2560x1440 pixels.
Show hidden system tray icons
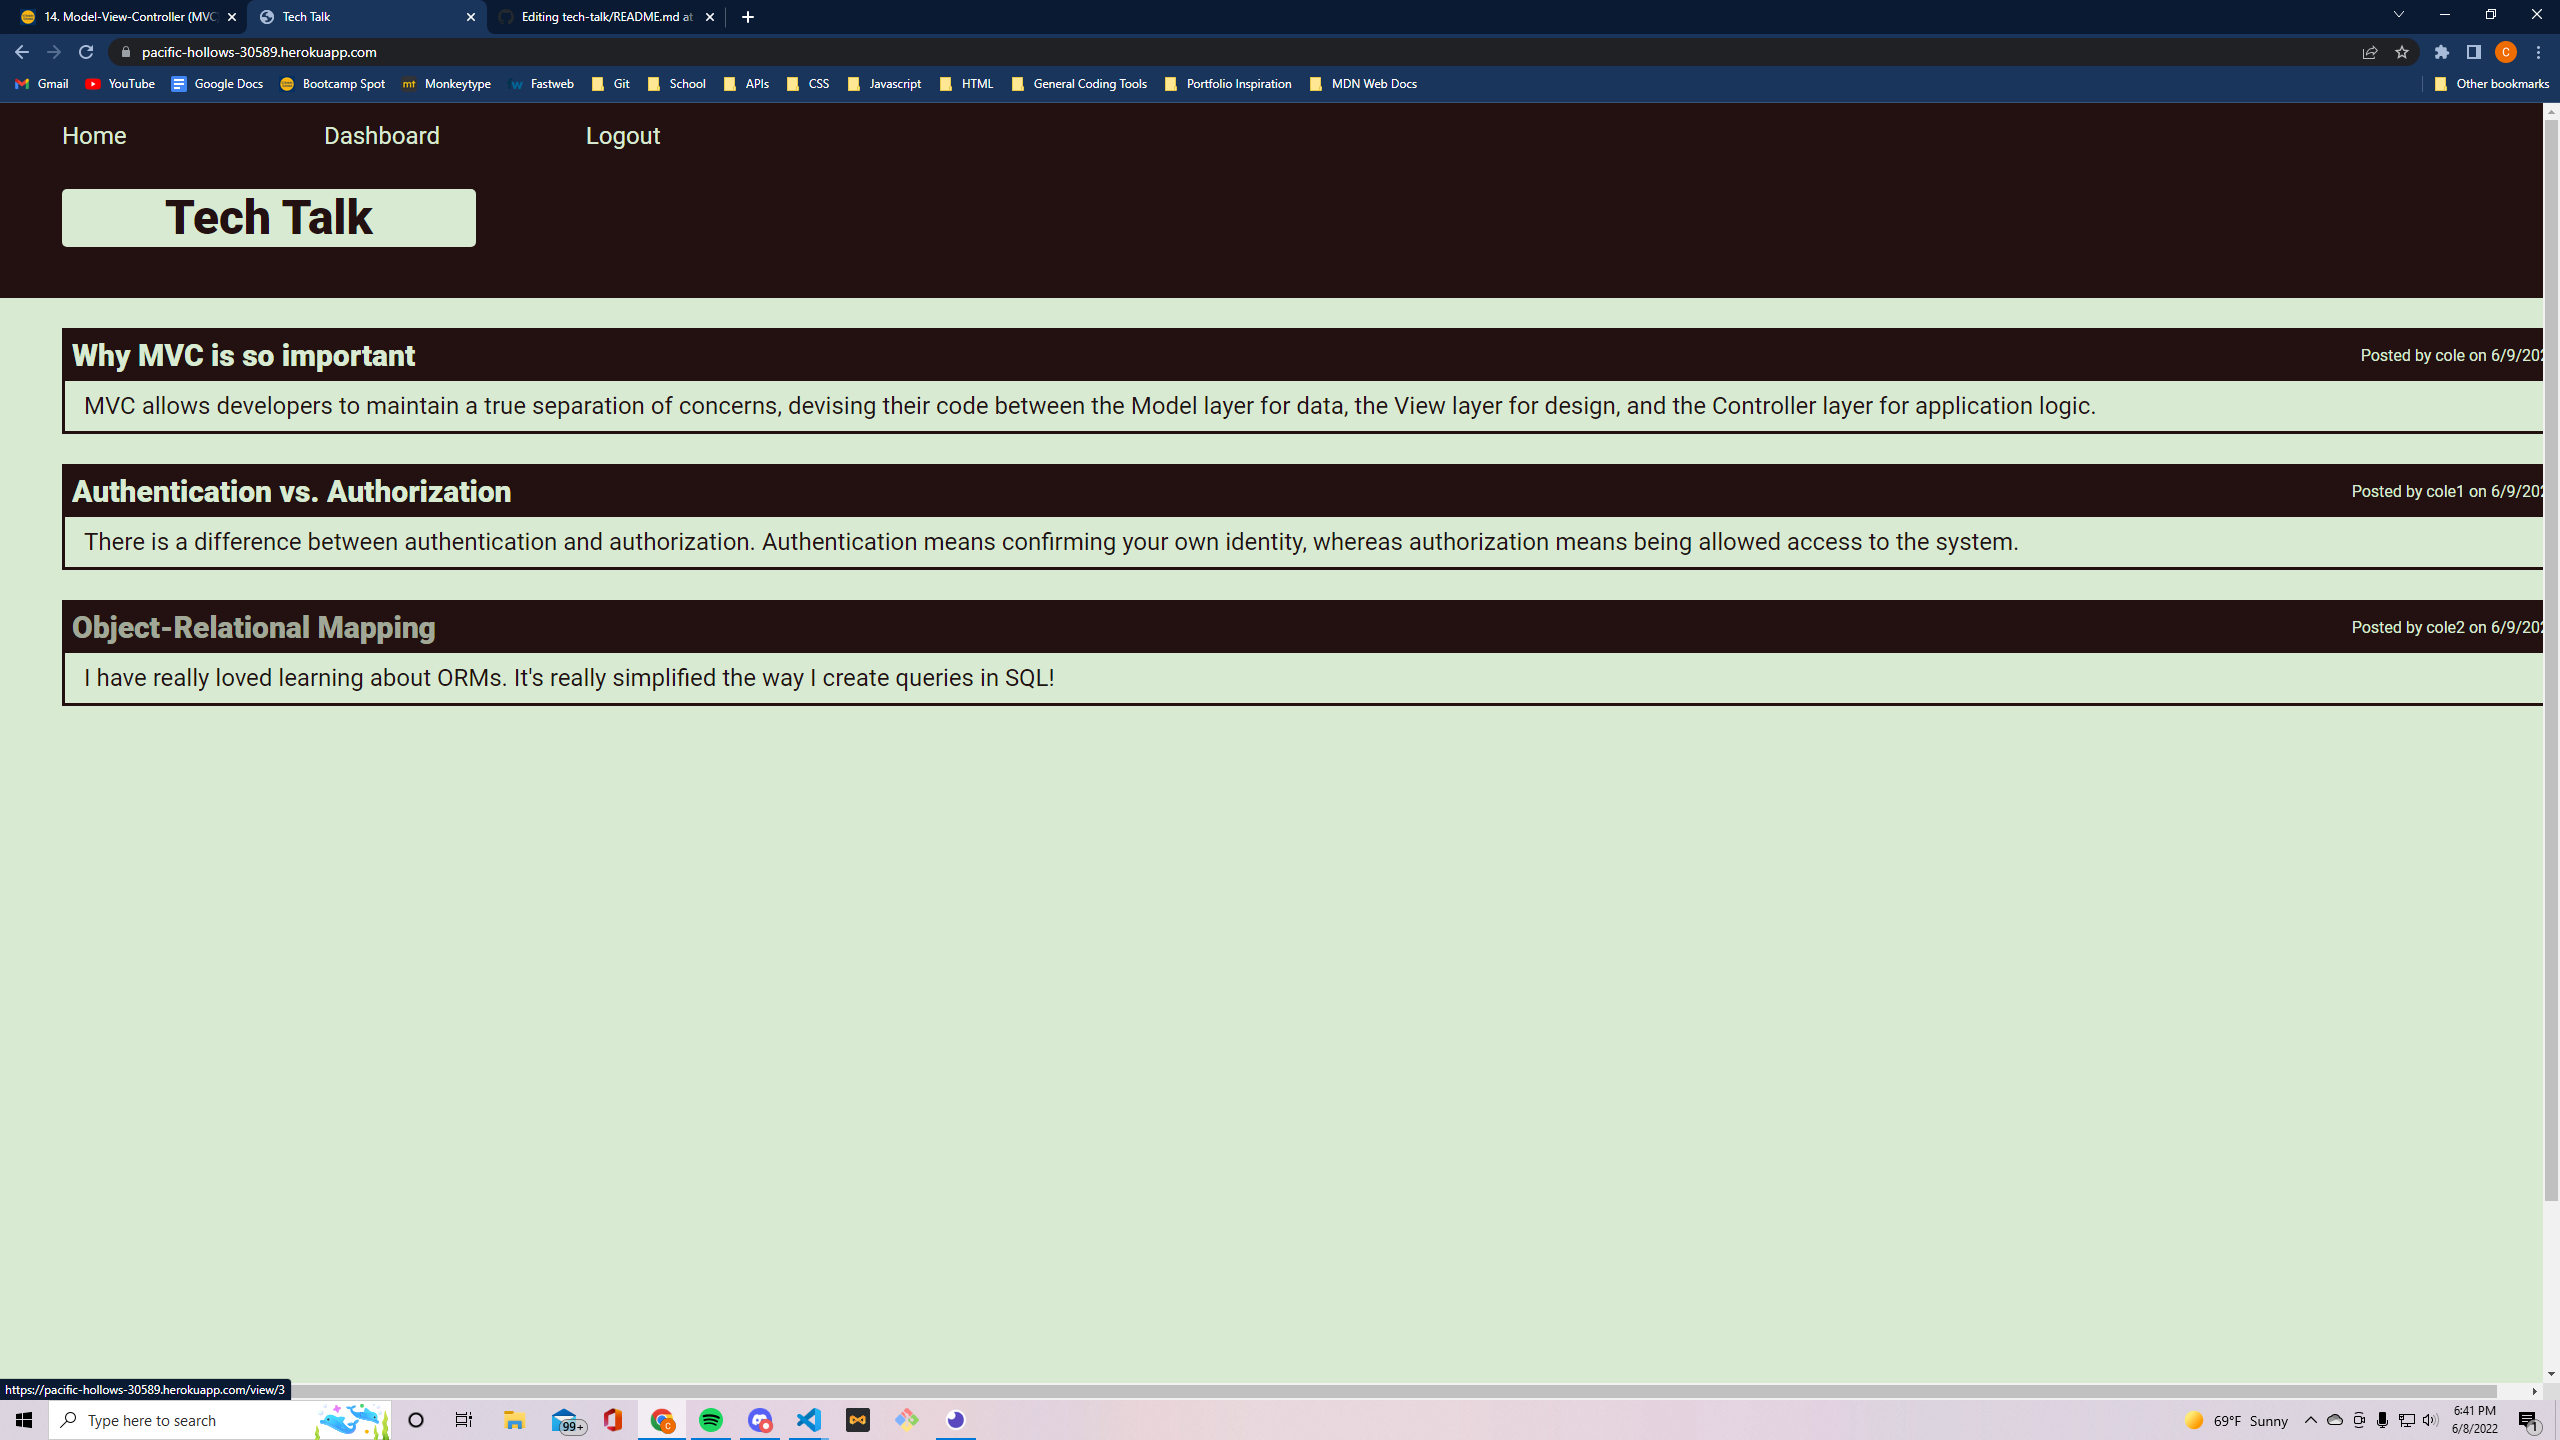2311,1420
